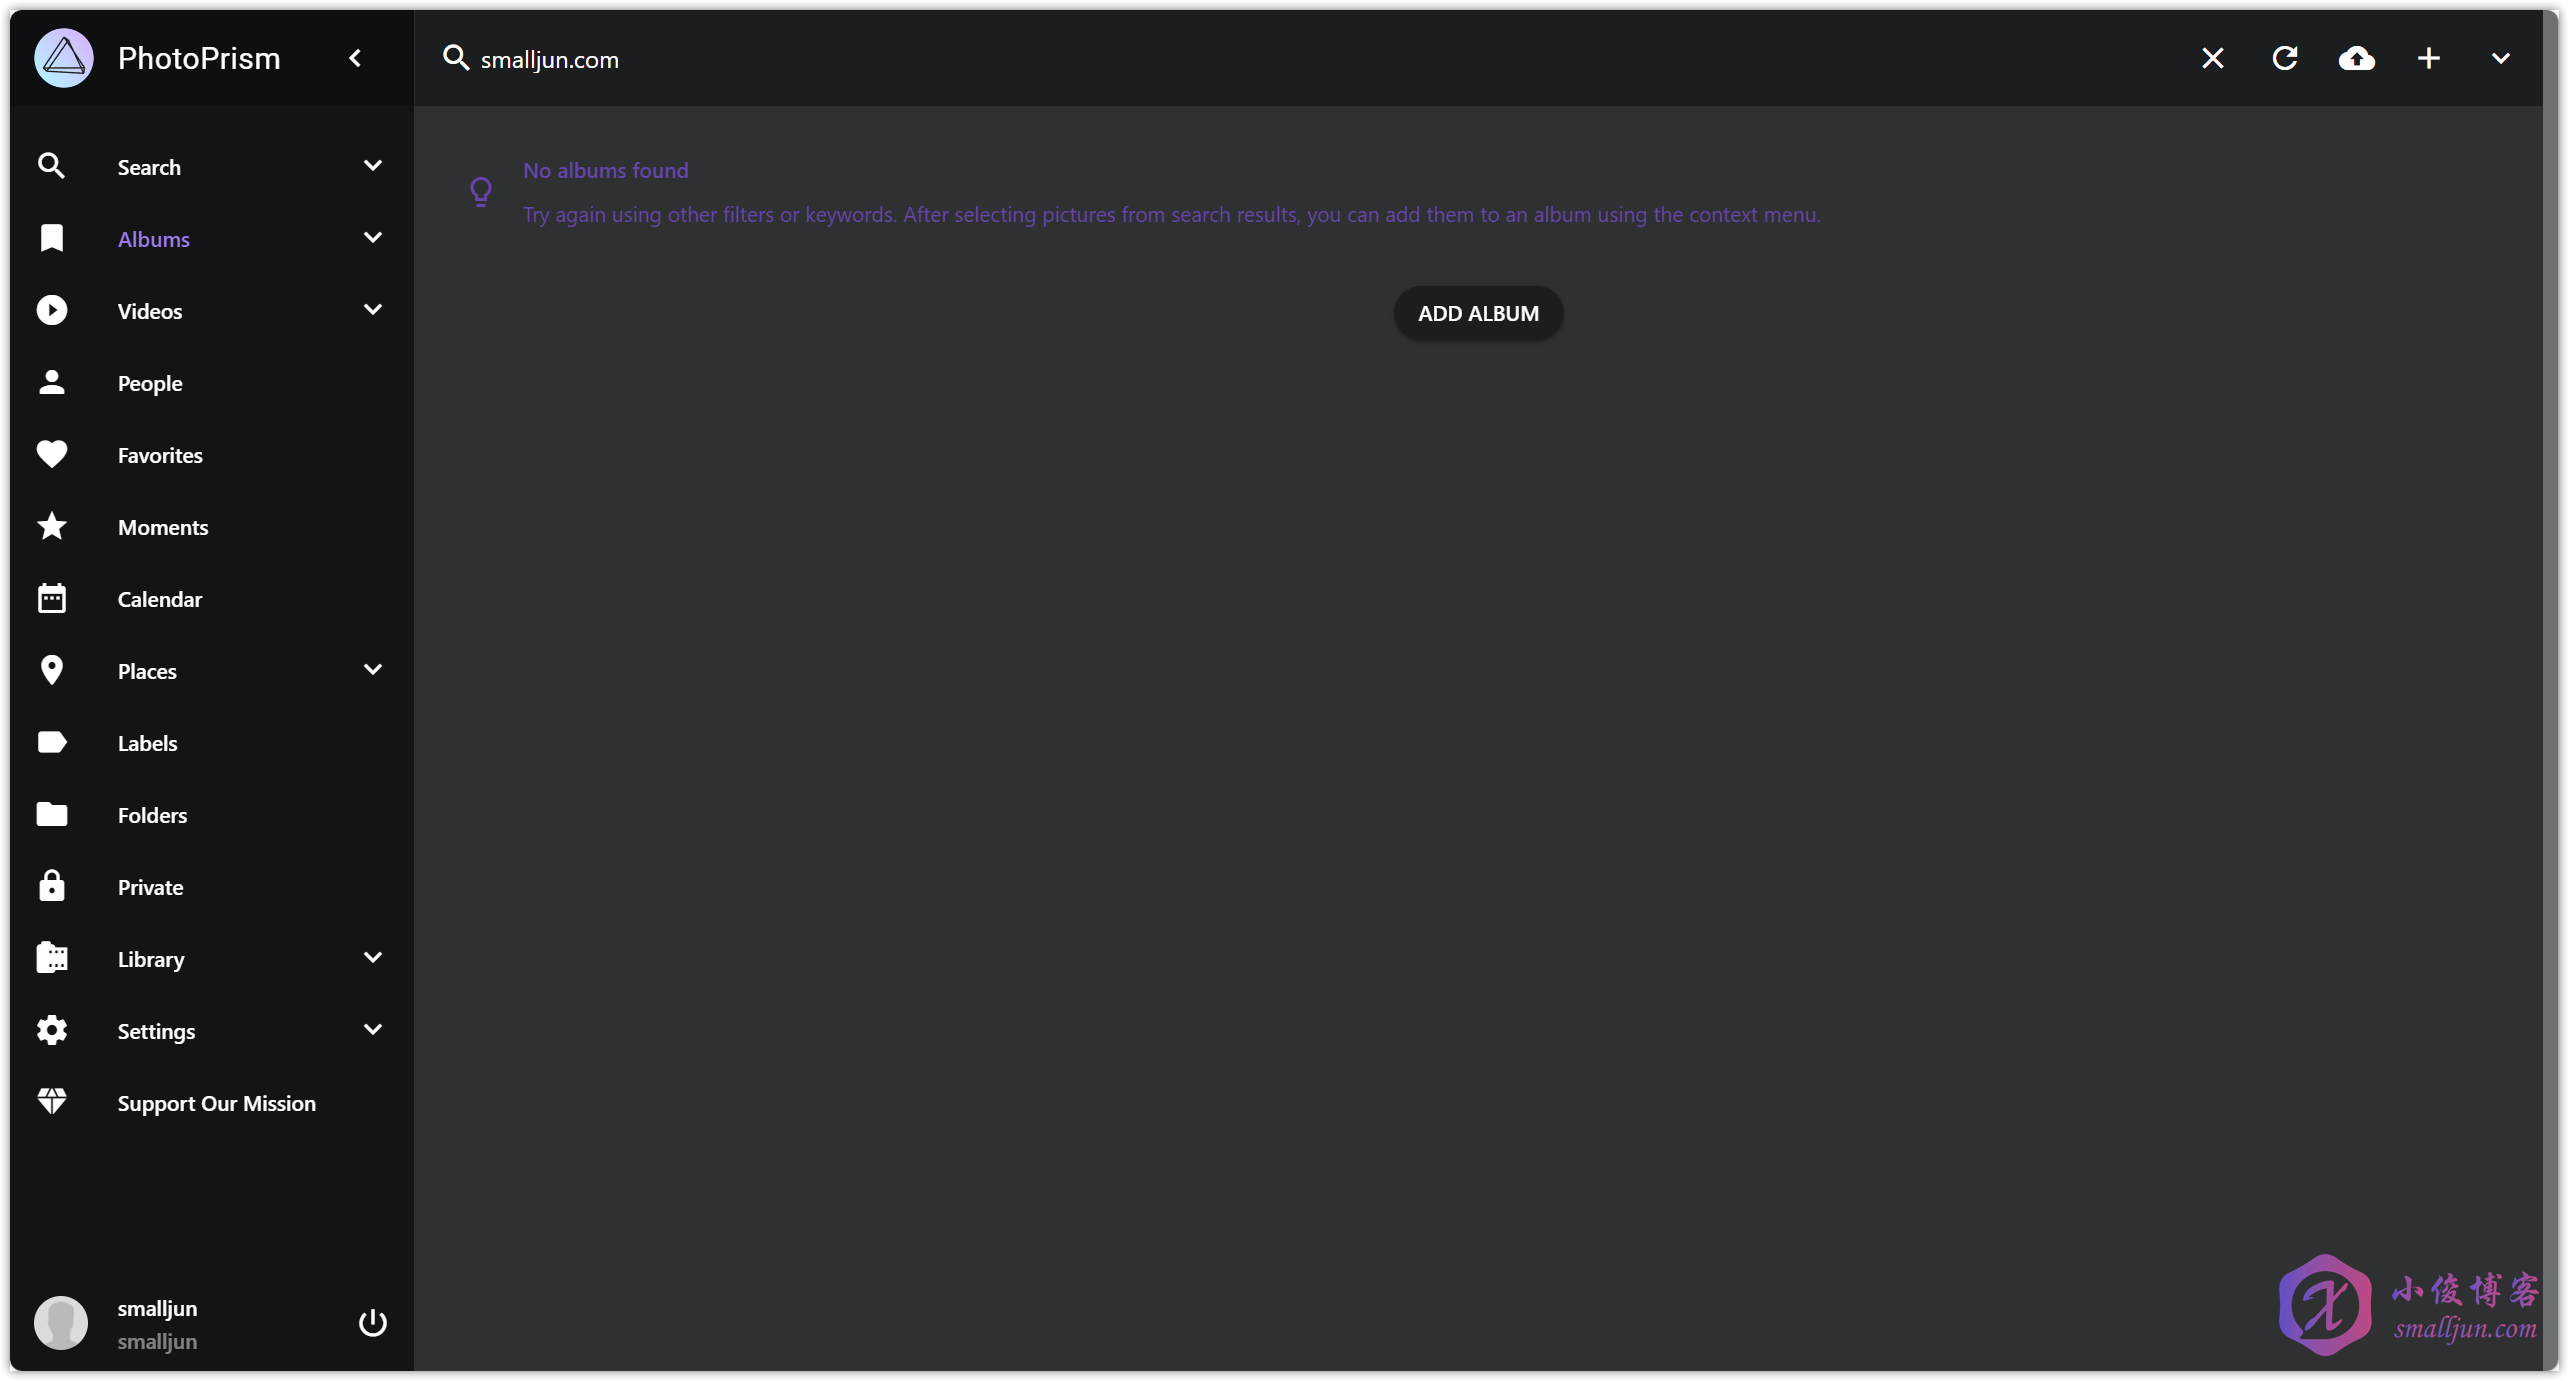
Task: Click the Albums bookmark icon
Action: pyautogui.click(x=51, y=238)
